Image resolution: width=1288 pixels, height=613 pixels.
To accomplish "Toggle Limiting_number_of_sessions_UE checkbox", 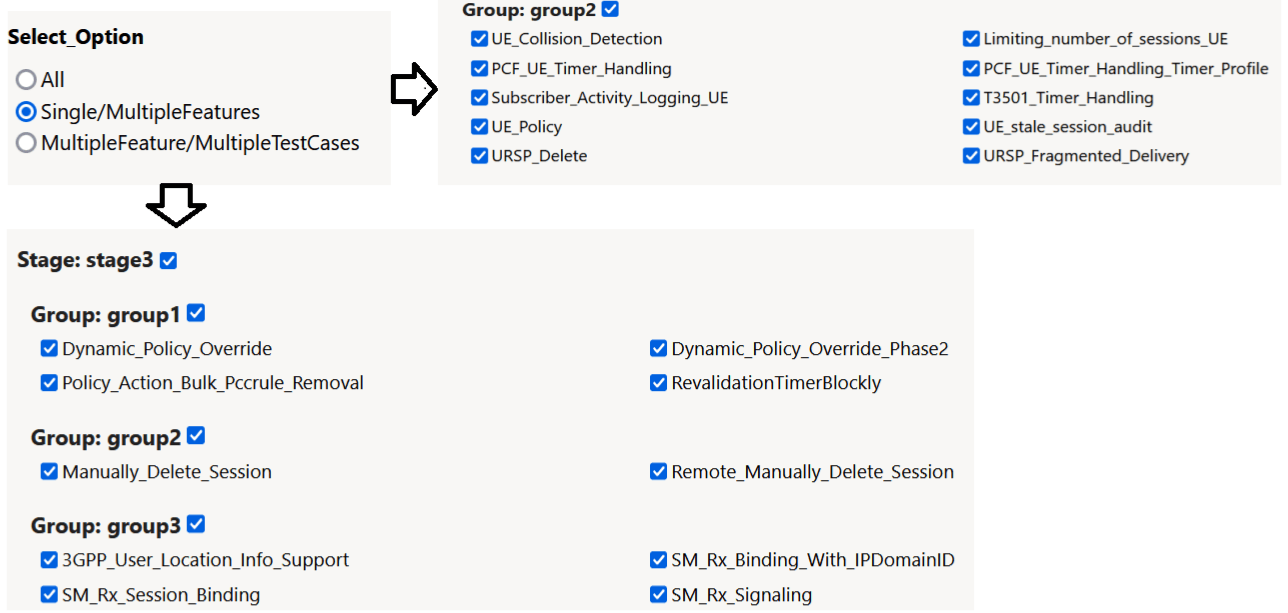I will pyautogui.click(x=971, y=39).
